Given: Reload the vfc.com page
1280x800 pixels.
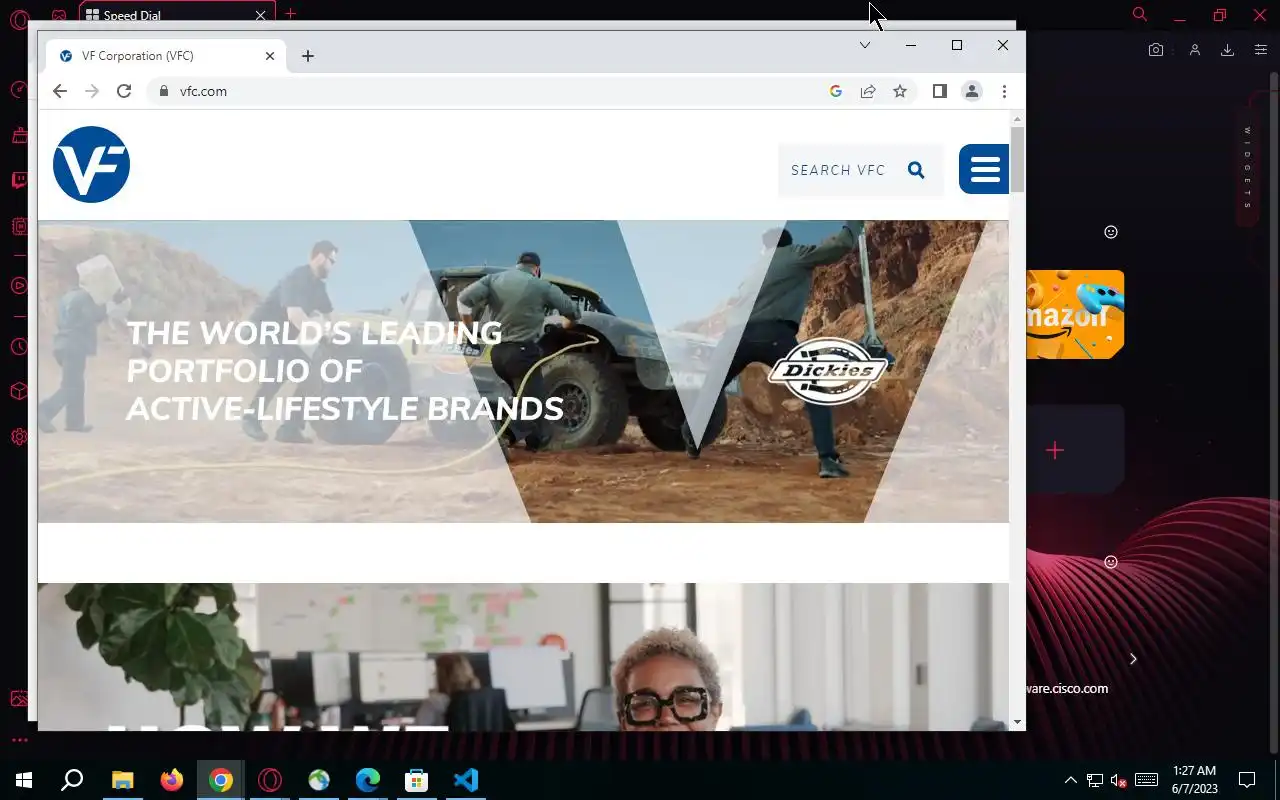Looking at the screenshot, I should 124,91.
